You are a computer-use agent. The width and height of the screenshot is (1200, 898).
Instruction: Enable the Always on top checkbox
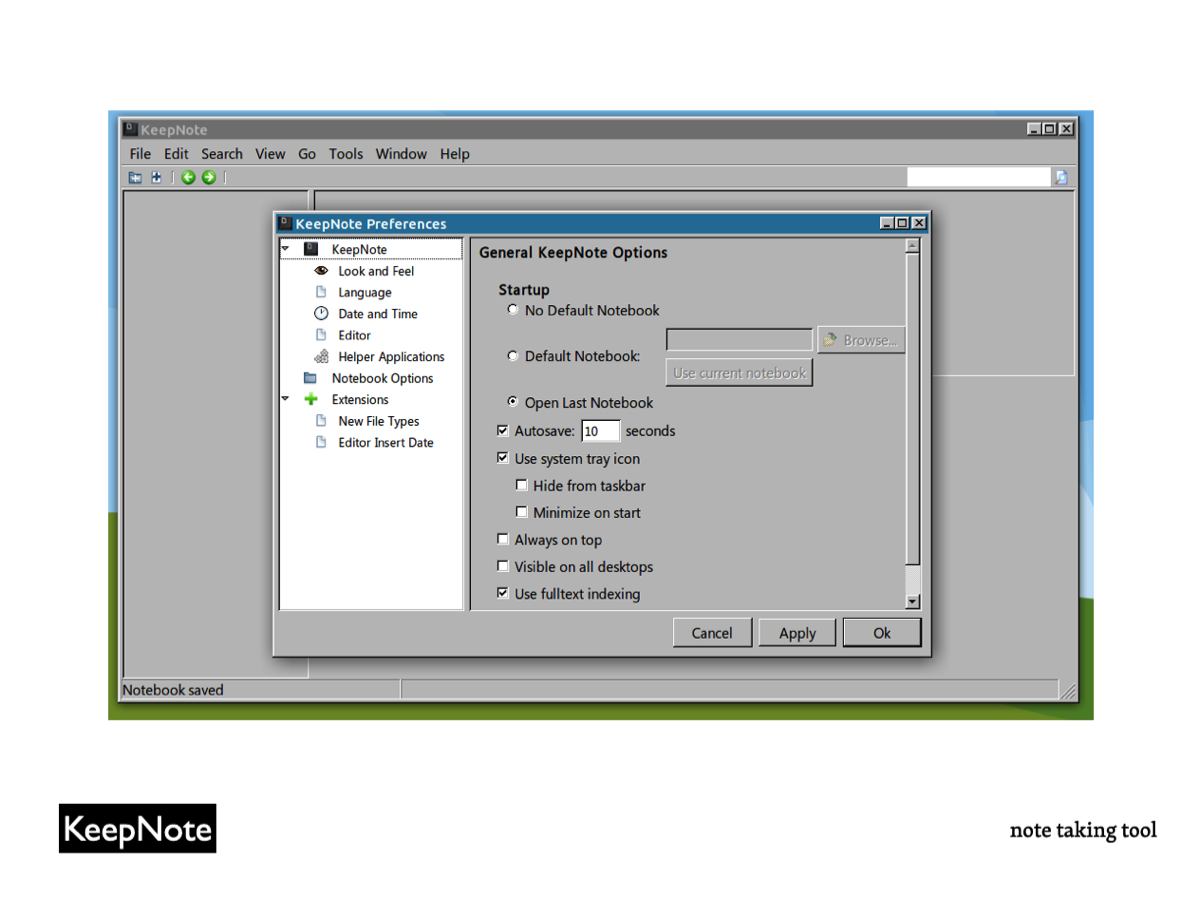pos(503,540)
